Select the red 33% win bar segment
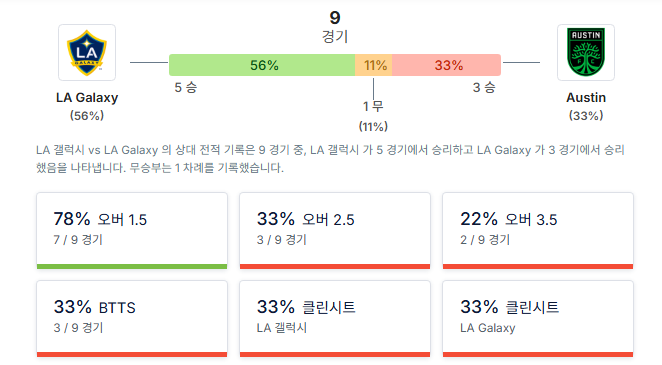 click(x=447, y=65)
